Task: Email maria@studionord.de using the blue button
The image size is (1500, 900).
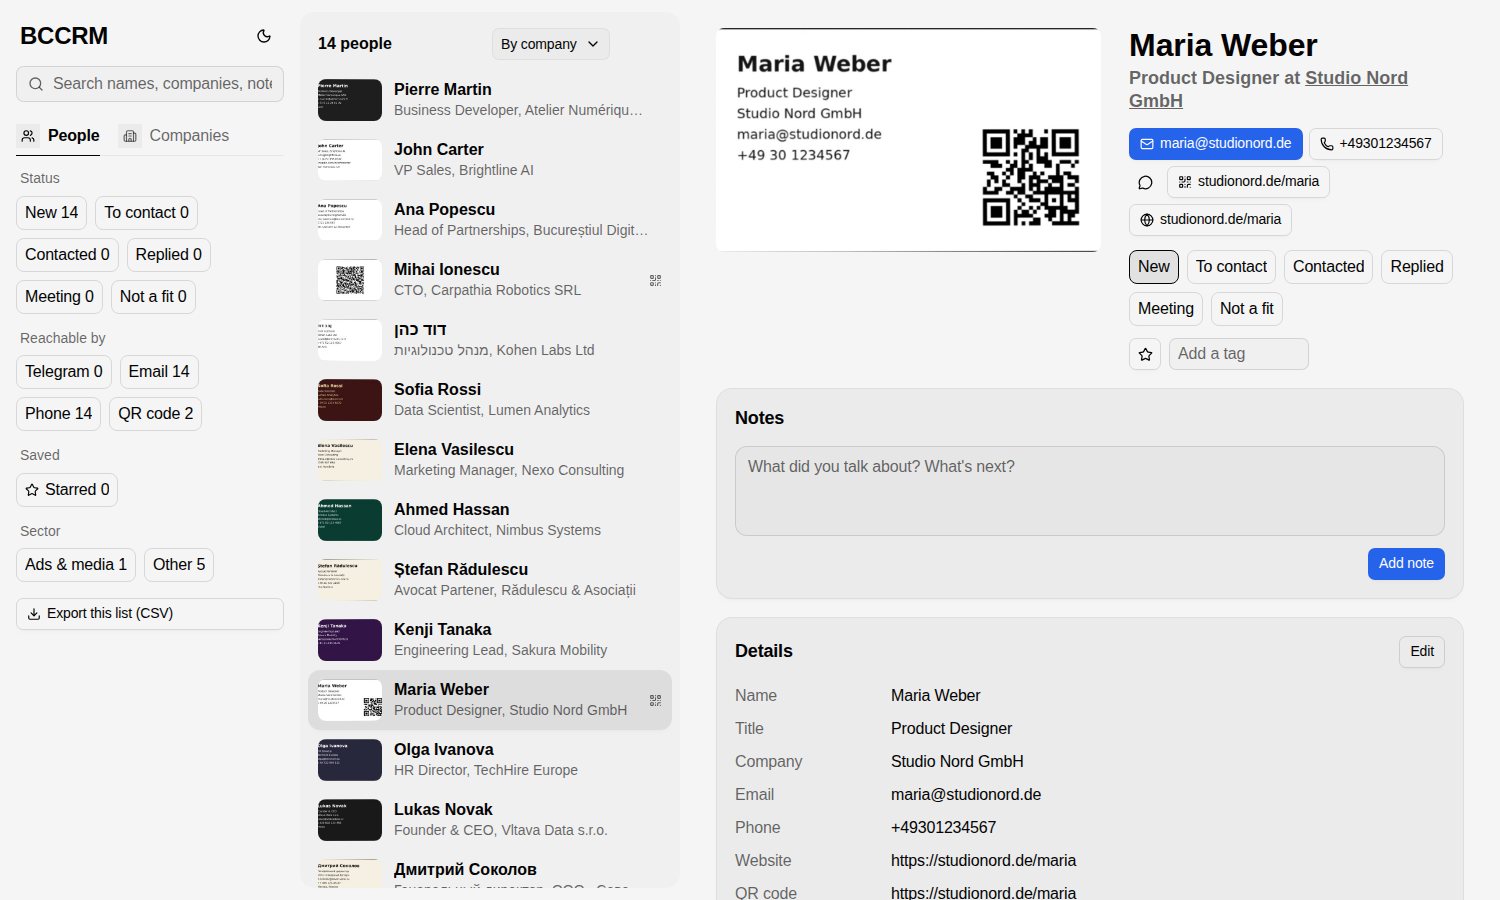Action: 1216,144
